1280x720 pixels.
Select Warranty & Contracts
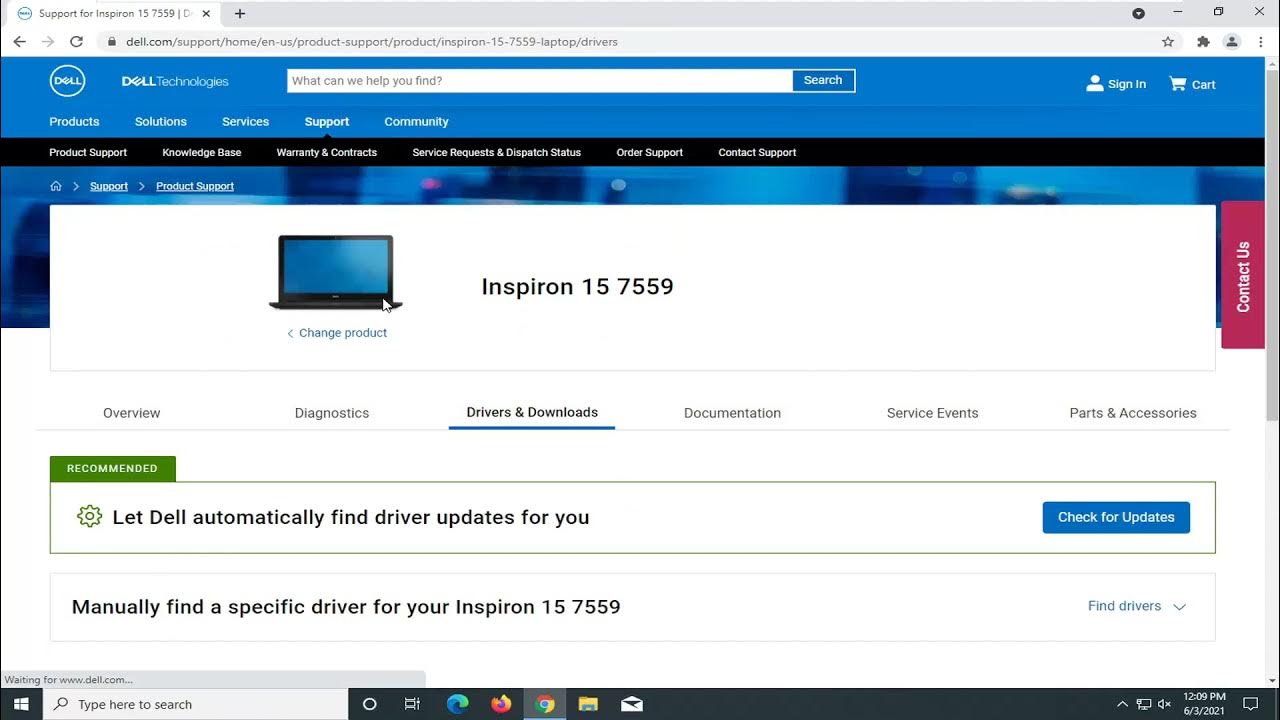(327, 153)
